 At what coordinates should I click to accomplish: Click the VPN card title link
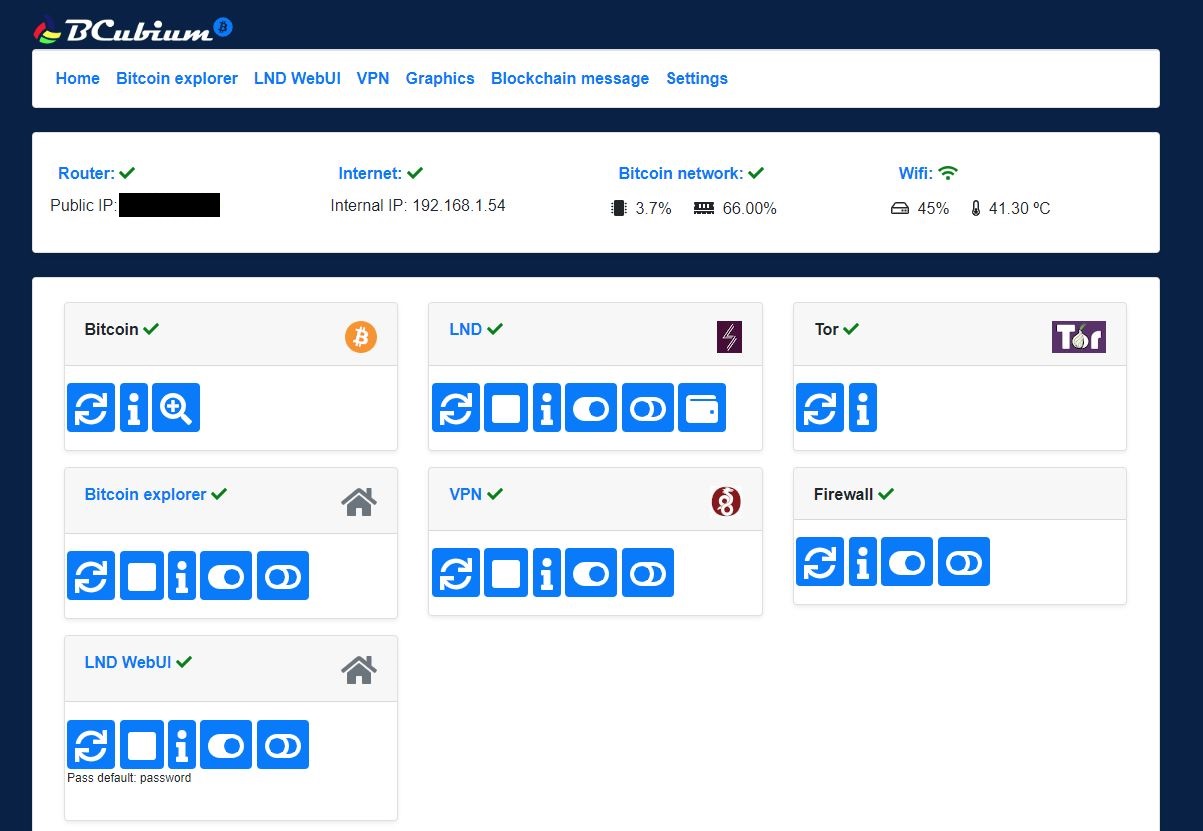(466, 494)
